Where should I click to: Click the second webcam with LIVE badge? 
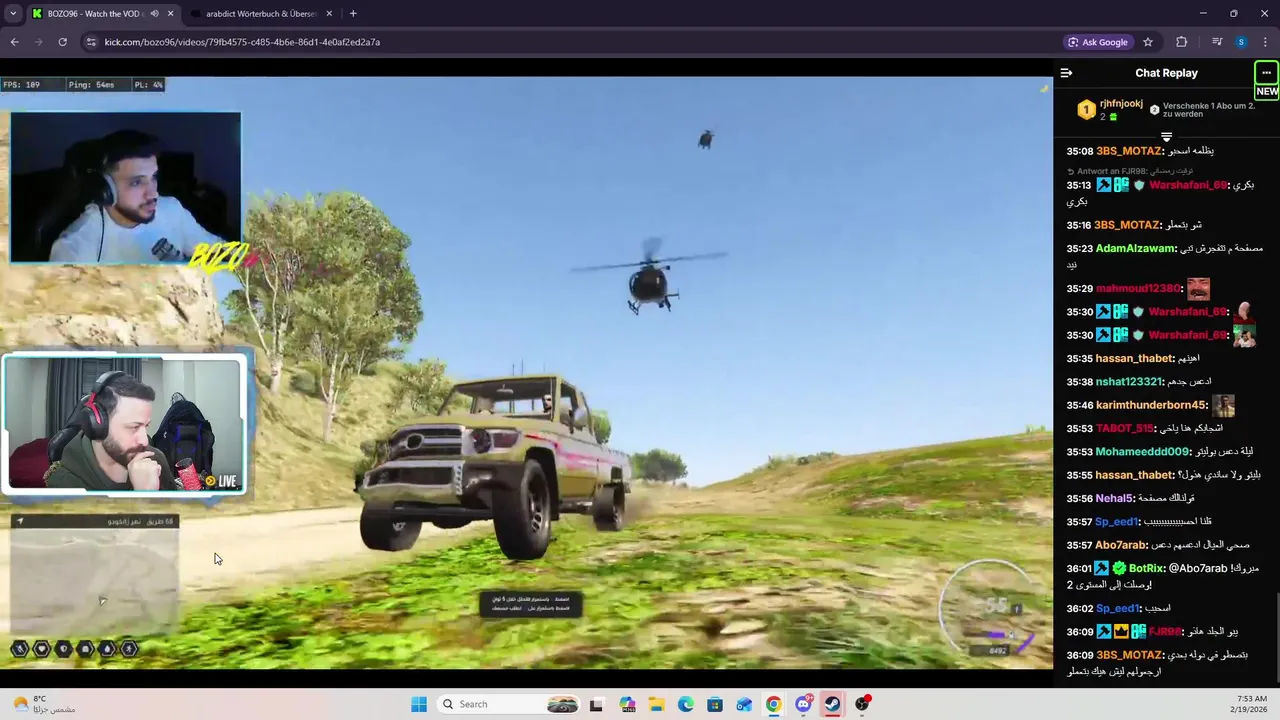click(x=125, y=424)
